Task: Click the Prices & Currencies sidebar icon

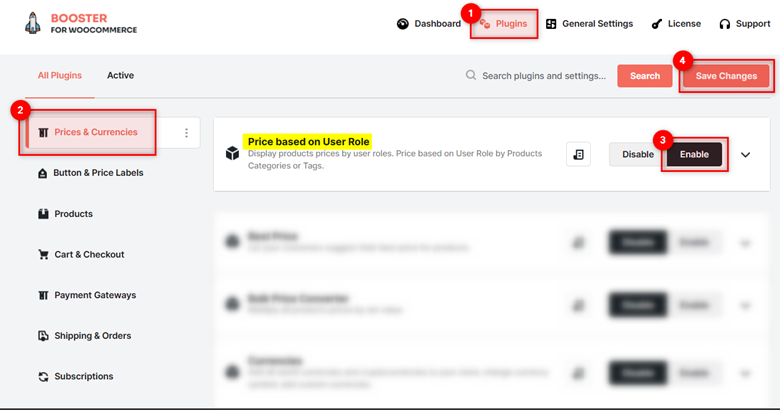Action: coord(43,132)
